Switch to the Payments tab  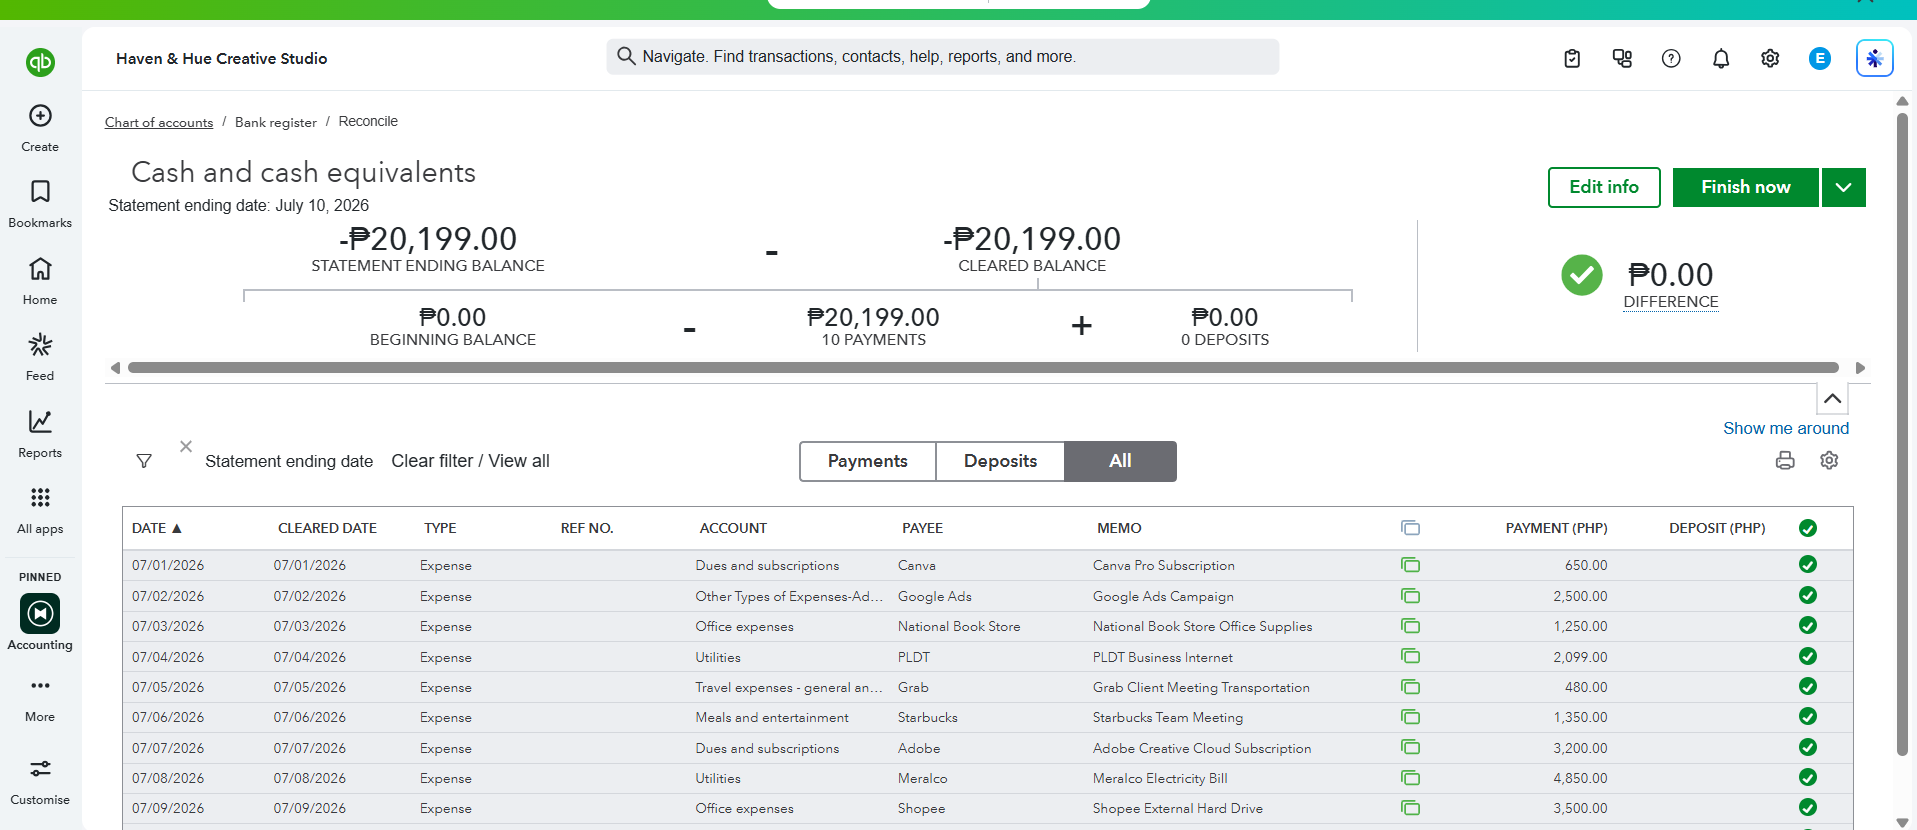coord(868,461)
